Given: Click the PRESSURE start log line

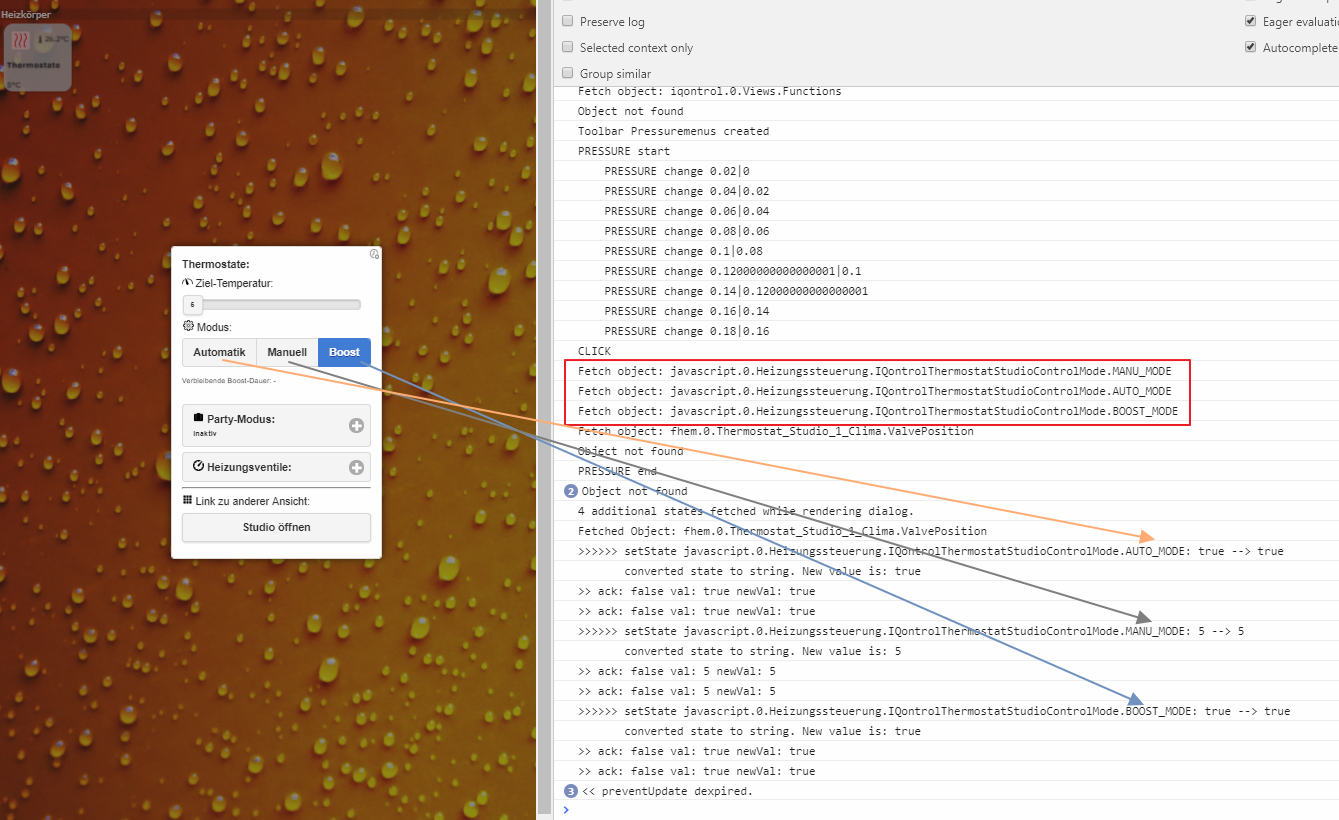Looking at the screenshot, I should click(x=624, y=151).
